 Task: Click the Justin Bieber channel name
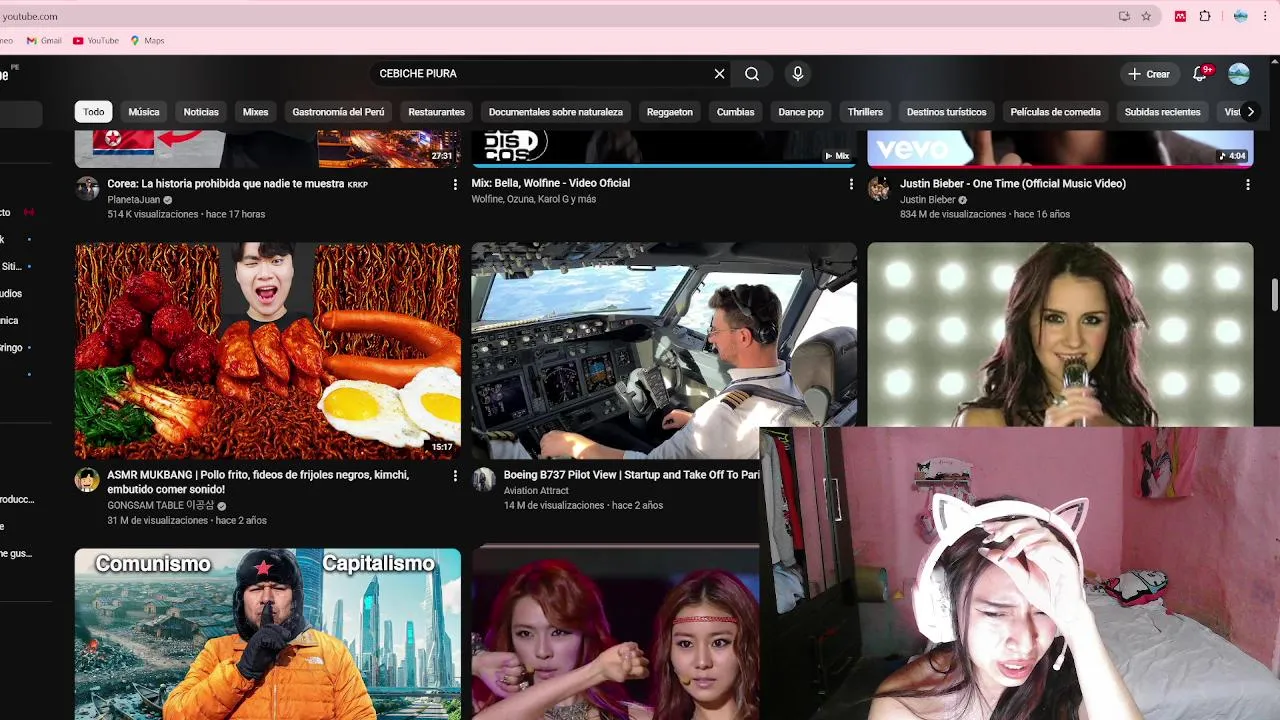coord(928,200)
